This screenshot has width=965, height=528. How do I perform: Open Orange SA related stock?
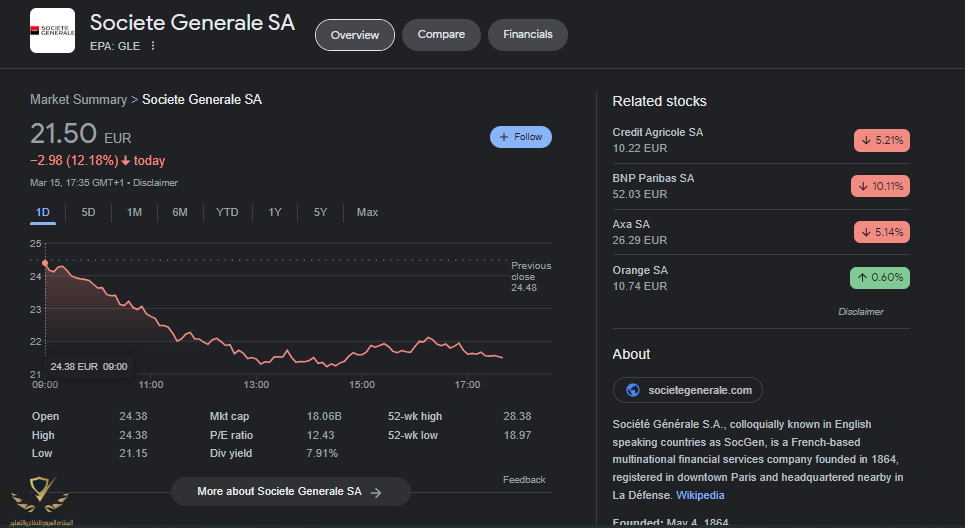761,278
